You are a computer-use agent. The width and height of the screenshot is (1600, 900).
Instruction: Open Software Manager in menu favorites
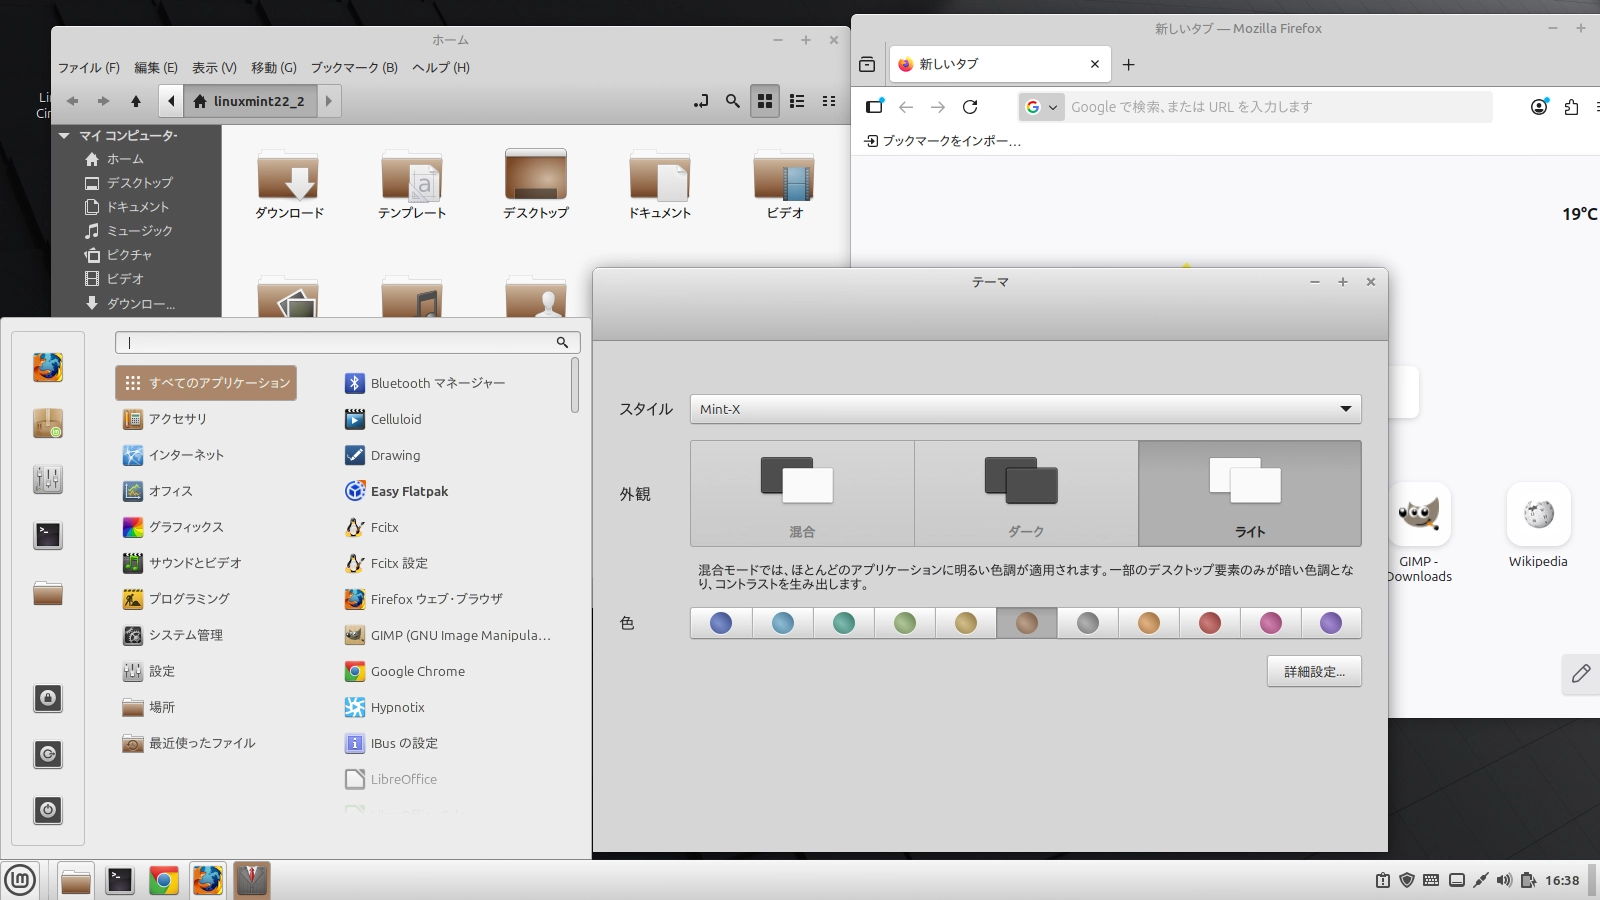[x=47, y=423]
